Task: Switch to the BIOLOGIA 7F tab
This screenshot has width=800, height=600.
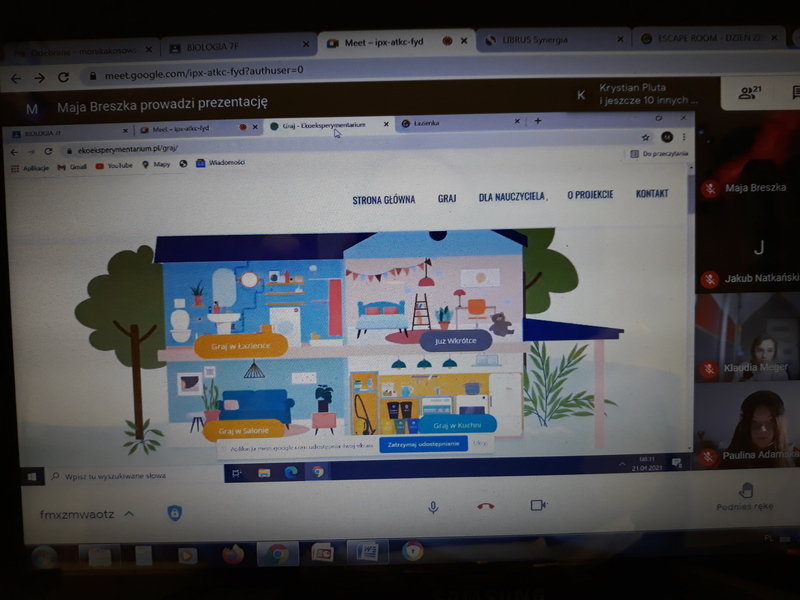Action: click(230, 46)
